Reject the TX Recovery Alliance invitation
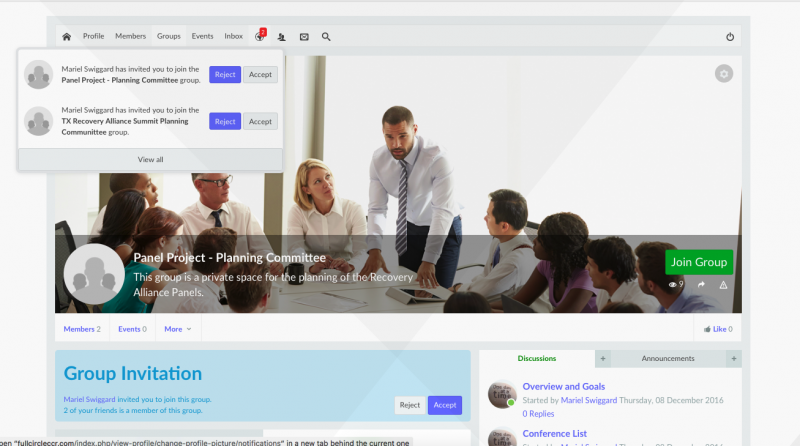This screenshot has height=446, width=800. (x=225, y=121)
